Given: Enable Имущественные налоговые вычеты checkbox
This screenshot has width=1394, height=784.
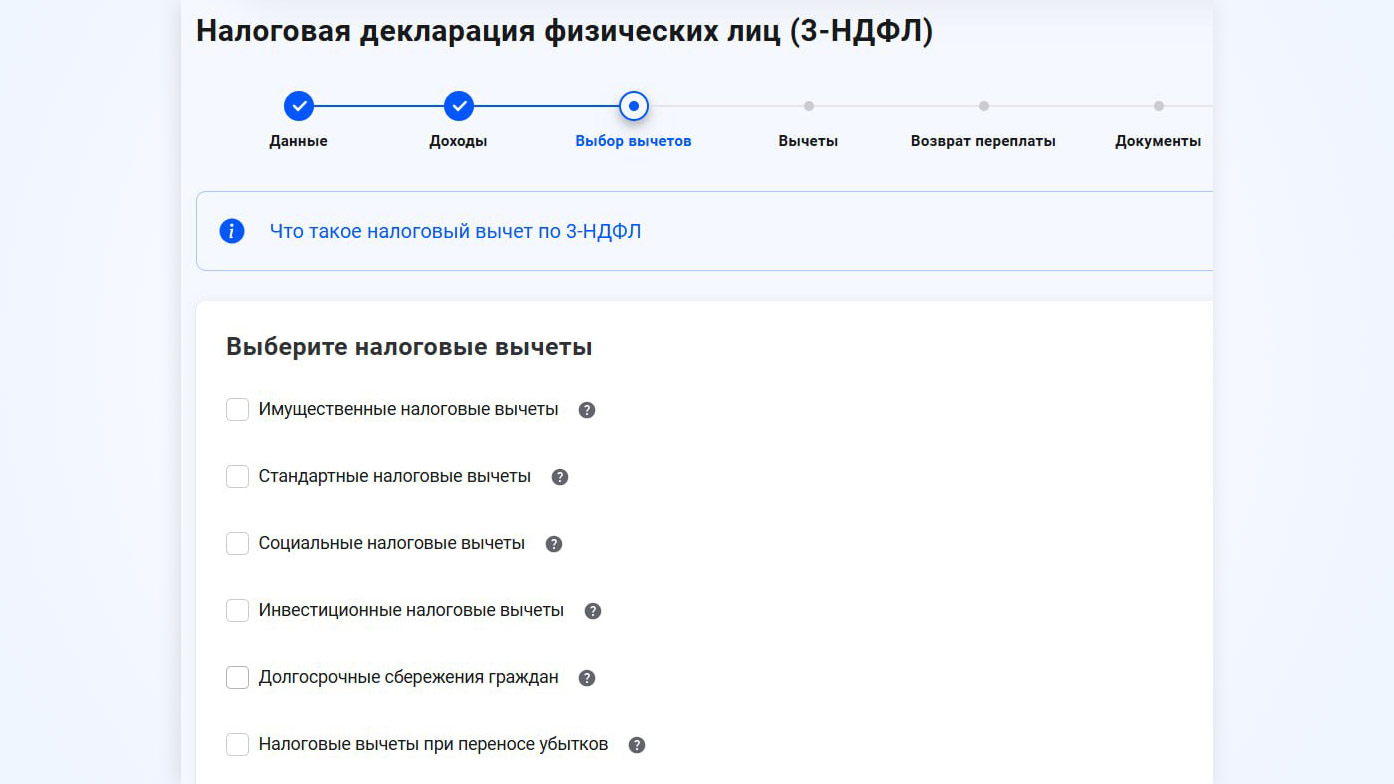Looking at the screenshot, I should (237, 410).
